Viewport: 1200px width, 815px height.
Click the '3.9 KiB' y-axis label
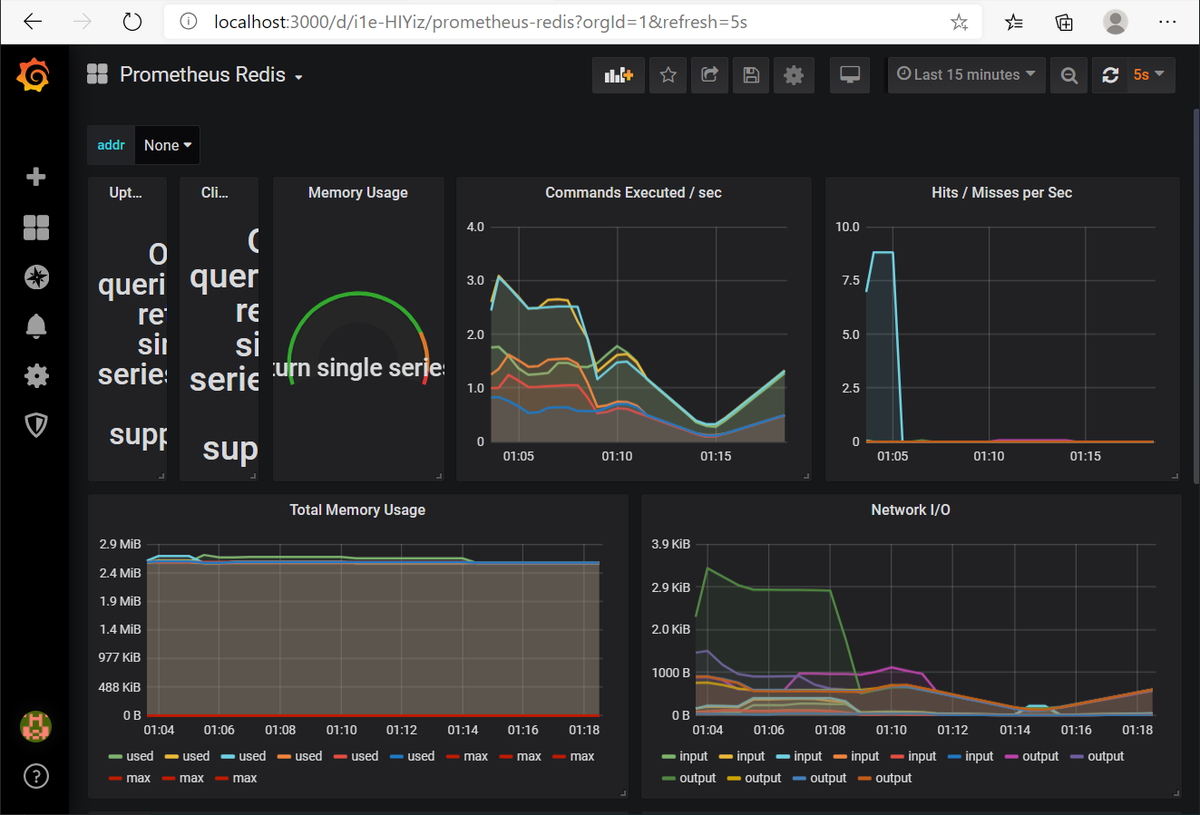pos(671,545)
